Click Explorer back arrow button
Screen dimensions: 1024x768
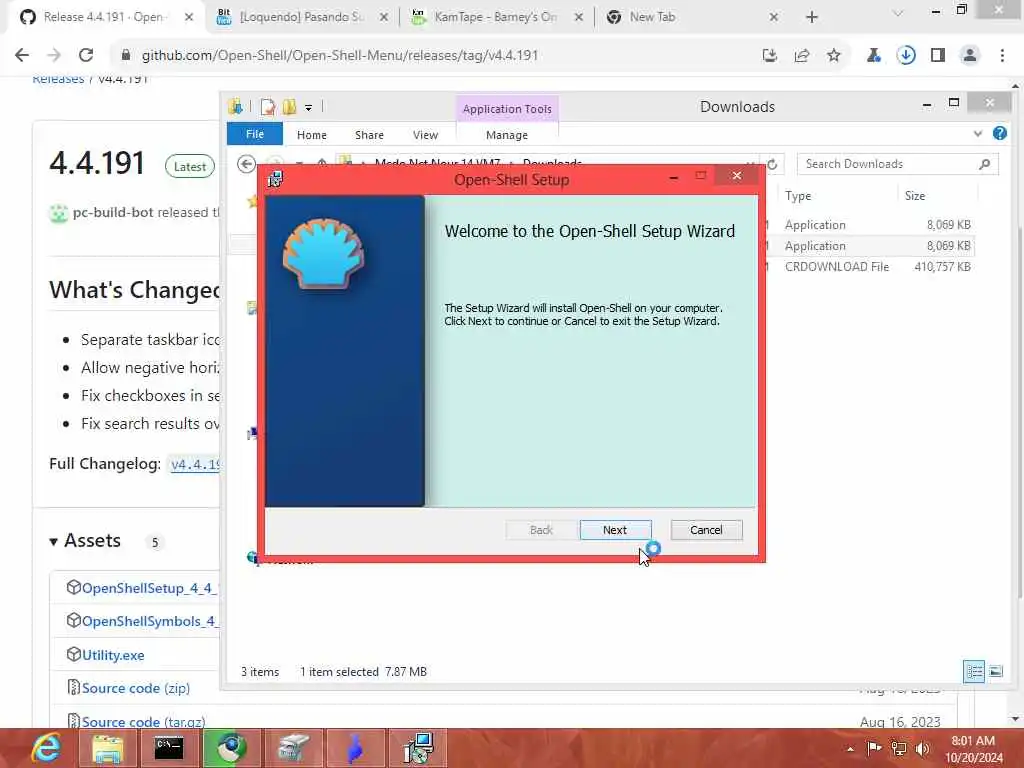click(x=246, y=164)
